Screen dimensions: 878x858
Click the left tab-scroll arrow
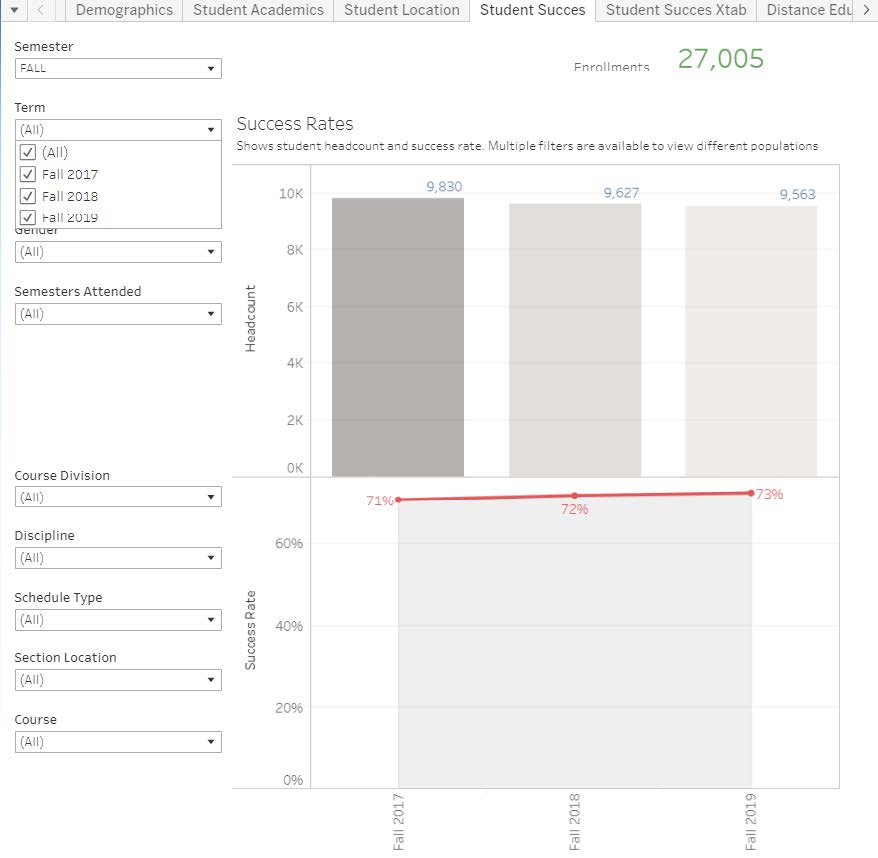[x=39, y=11]
